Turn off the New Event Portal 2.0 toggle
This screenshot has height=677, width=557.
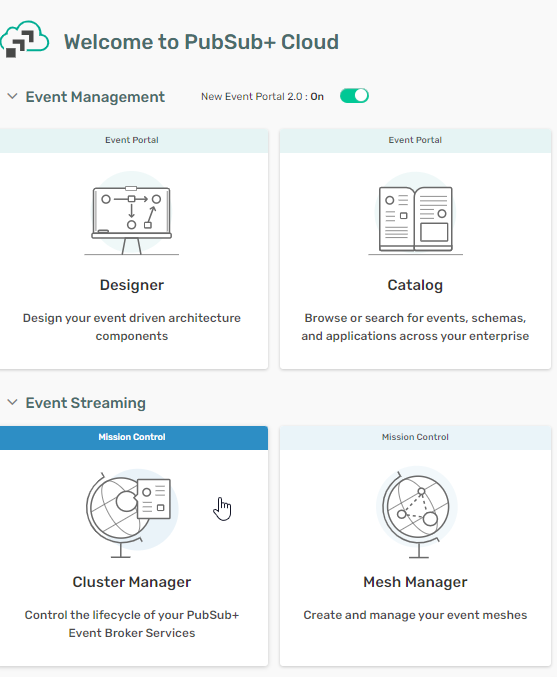354,96
